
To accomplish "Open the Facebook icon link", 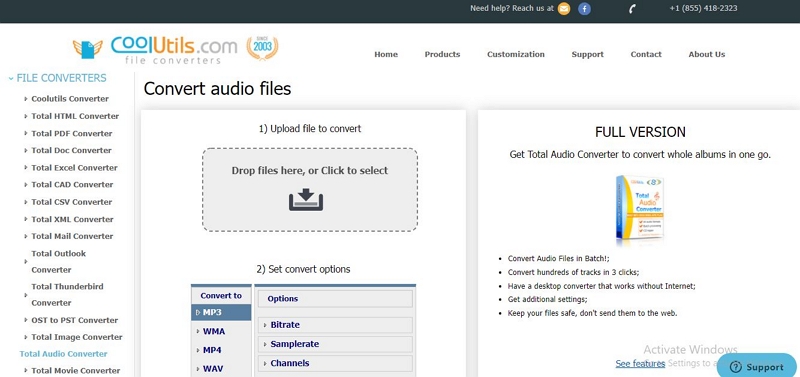I will click(x=584, y=9).
